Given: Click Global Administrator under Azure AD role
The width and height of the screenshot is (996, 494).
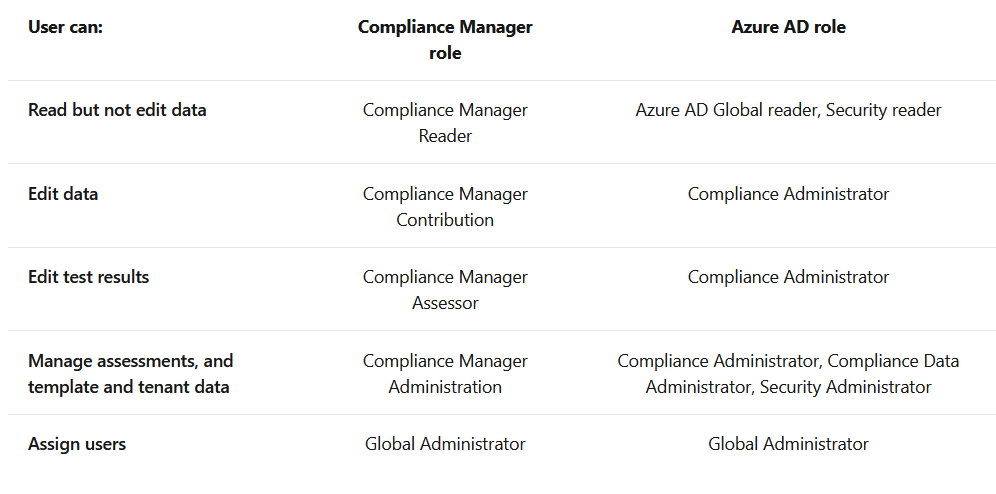Looking at the screenshot, I should pyautogui.click(x=788, y=444).
